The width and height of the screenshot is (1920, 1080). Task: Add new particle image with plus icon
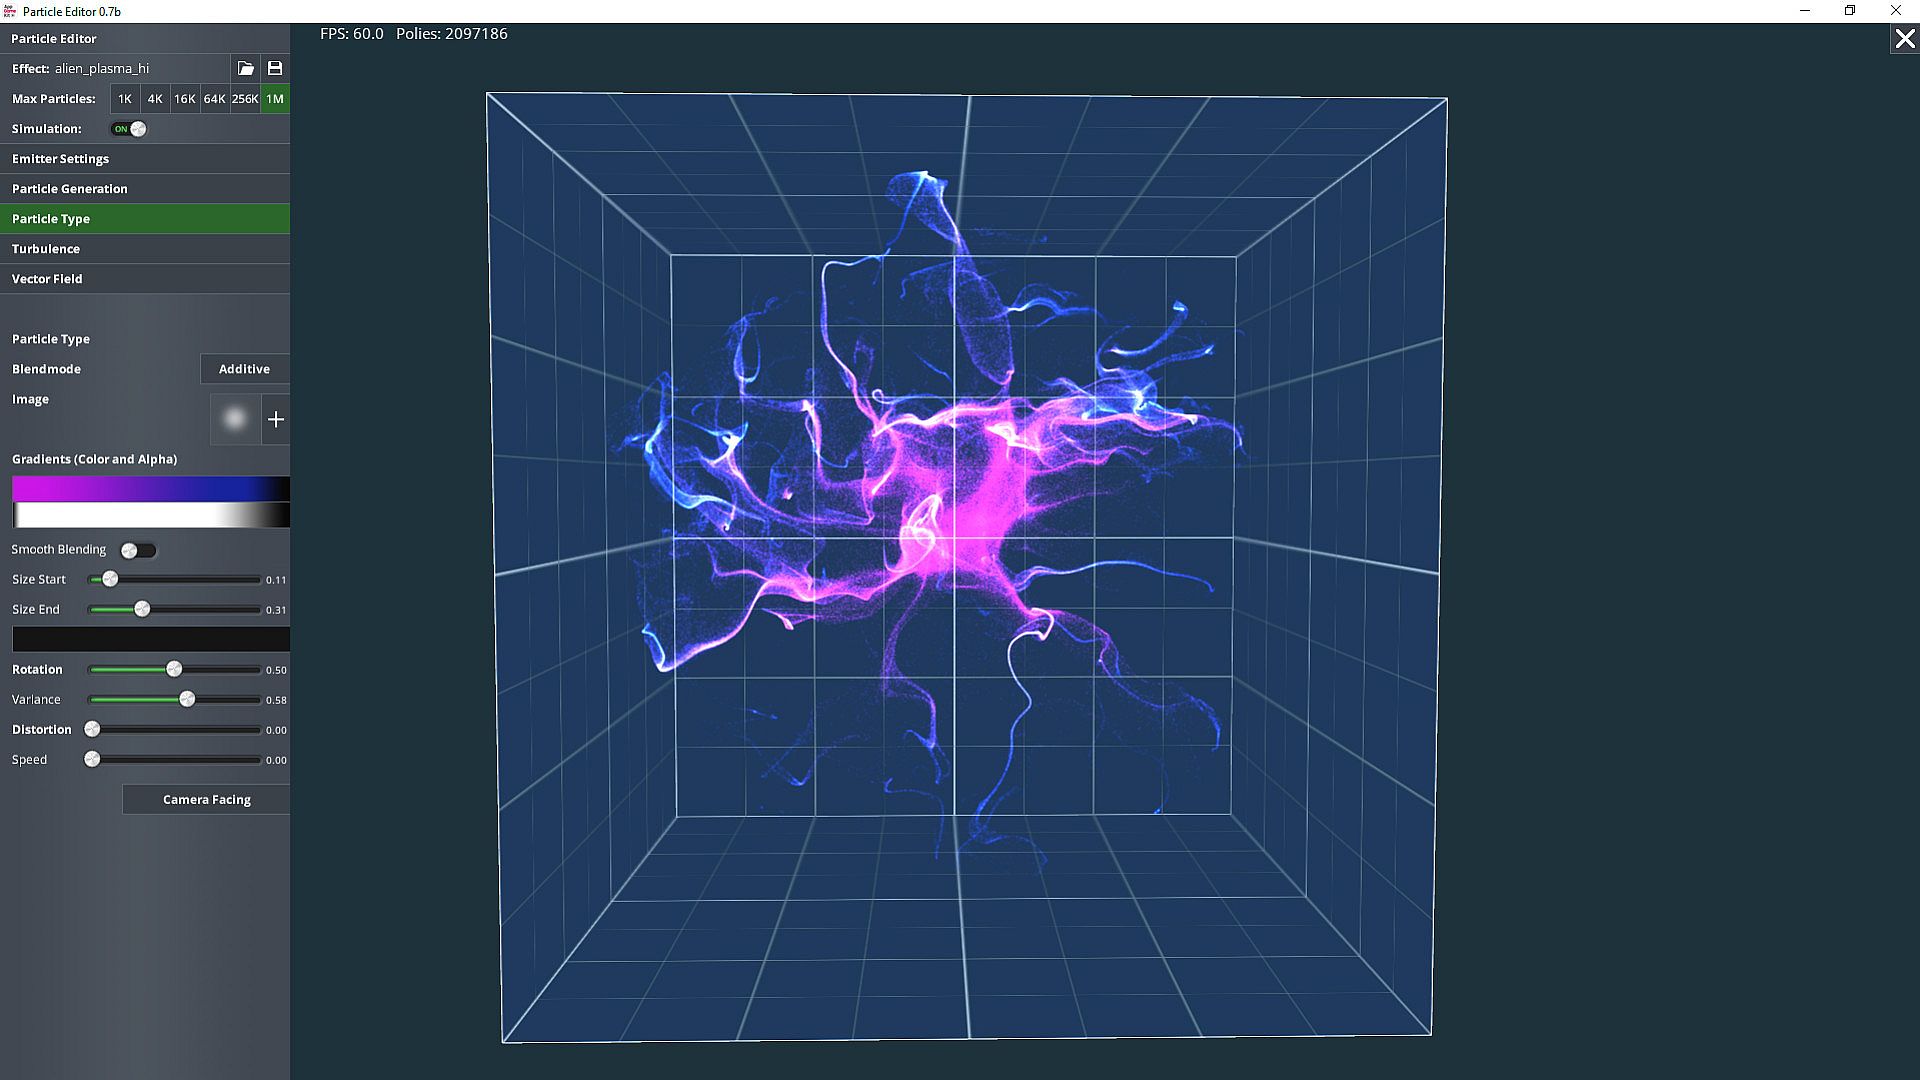[276, 419]
